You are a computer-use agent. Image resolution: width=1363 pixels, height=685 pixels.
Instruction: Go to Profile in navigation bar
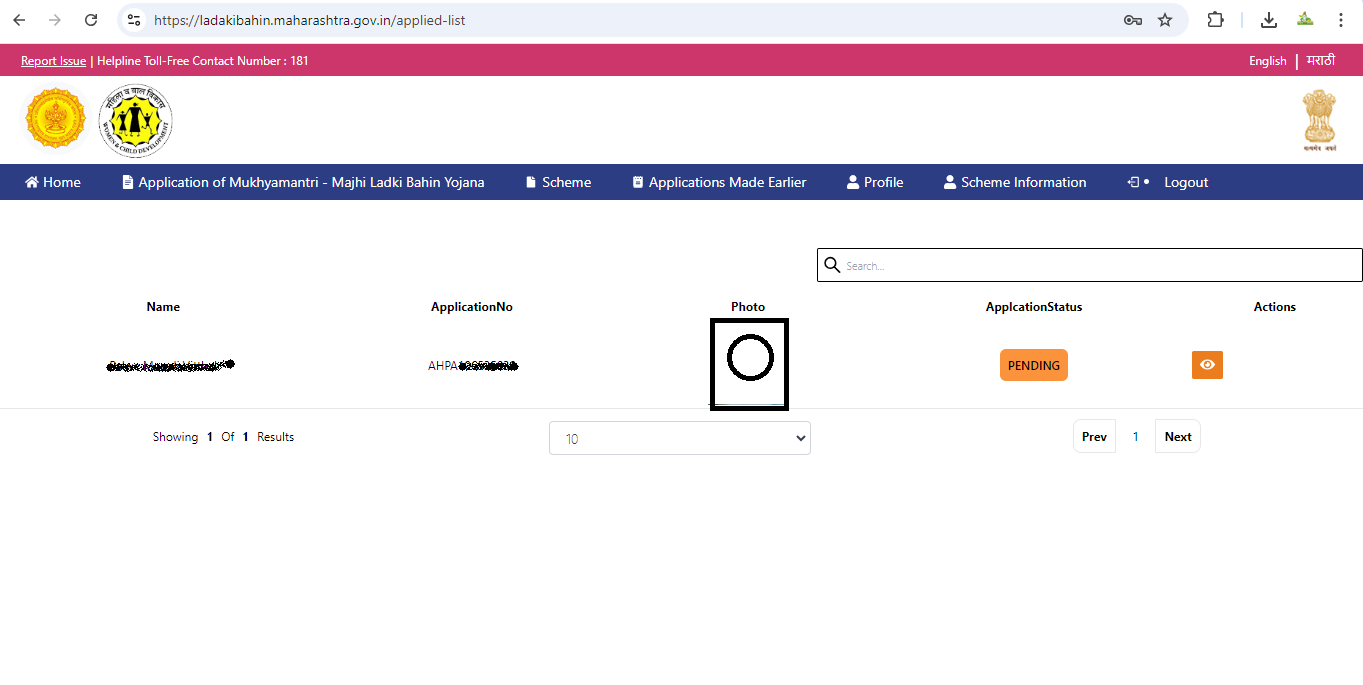(874, 182)
